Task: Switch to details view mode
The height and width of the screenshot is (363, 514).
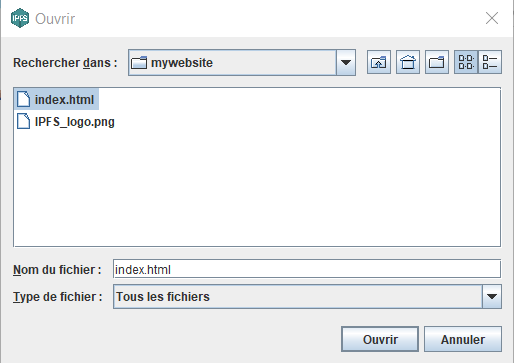Action: (x=490, y=62)
